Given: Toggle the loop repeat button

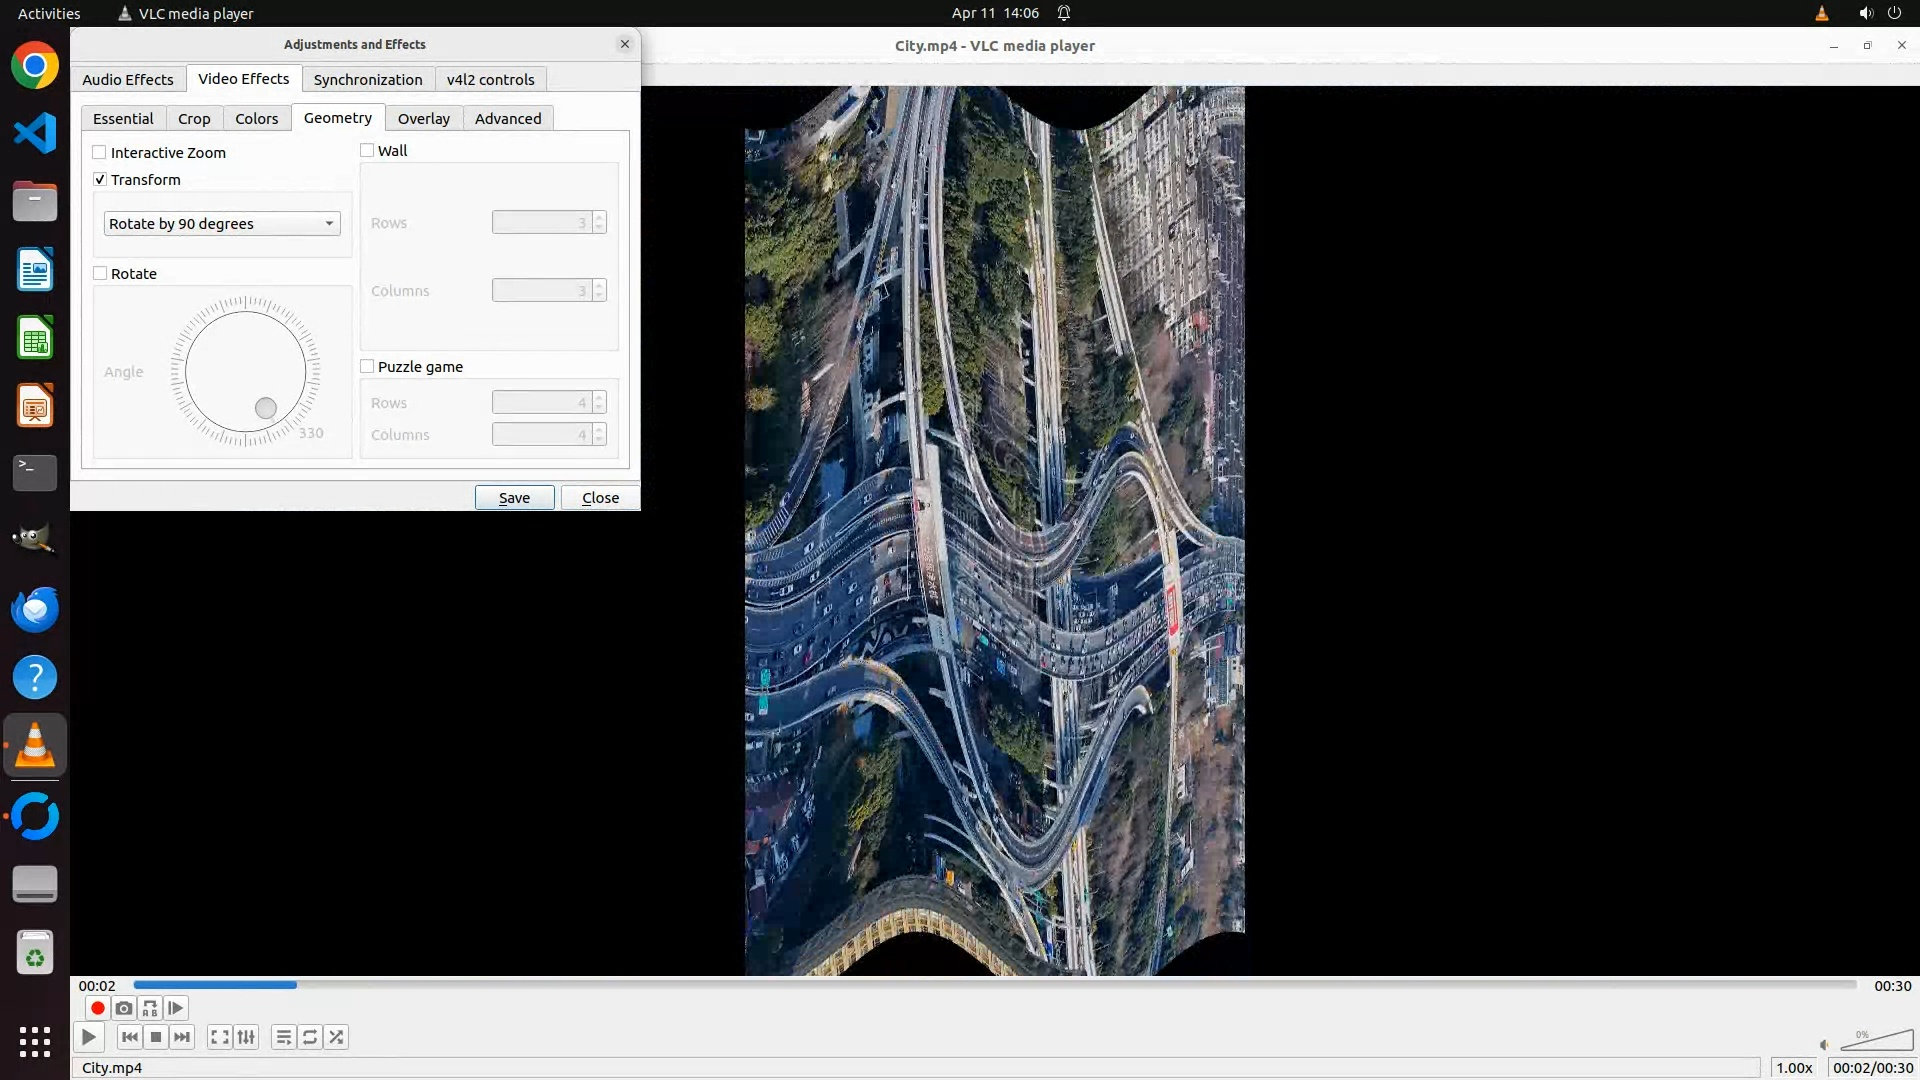Looking at the screenshot, I should click(x=310, y=1037).
